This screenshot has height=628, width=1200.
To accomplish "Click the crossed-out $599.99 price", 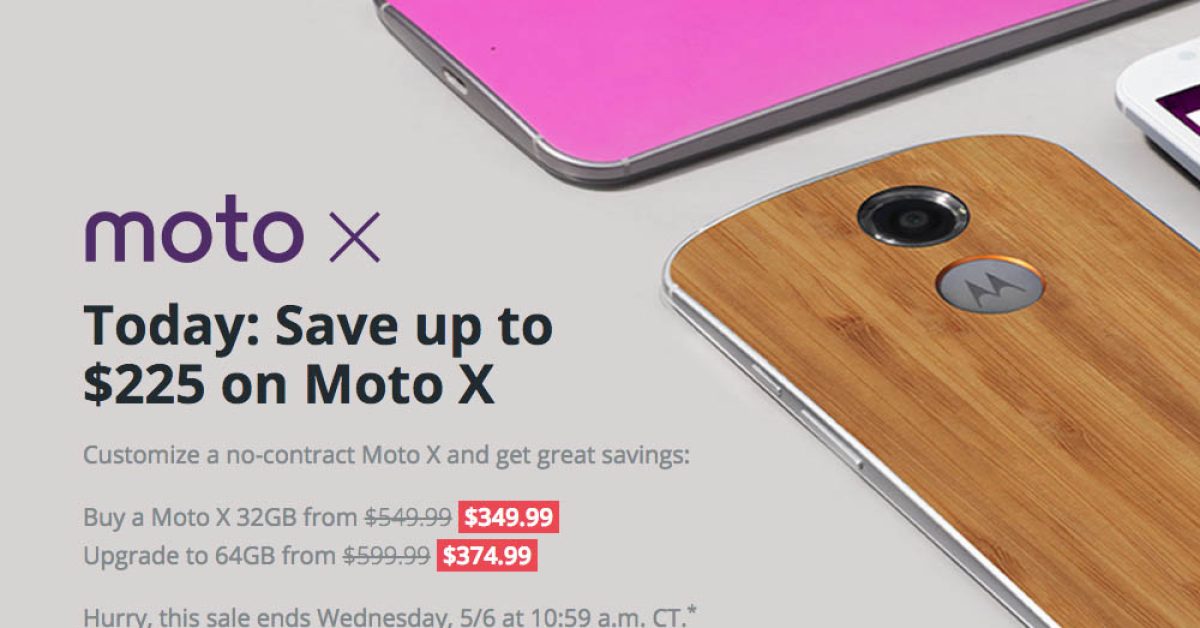I will click(387, 555).
